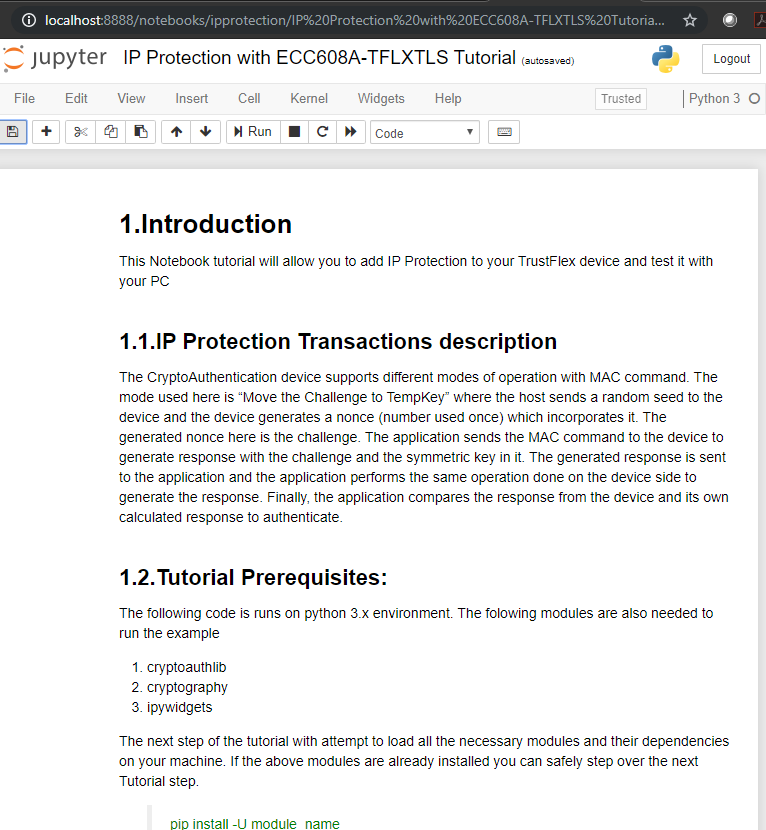Click the Logout button
Viewport: 766px width, 830px height.
tap(732, 59)
